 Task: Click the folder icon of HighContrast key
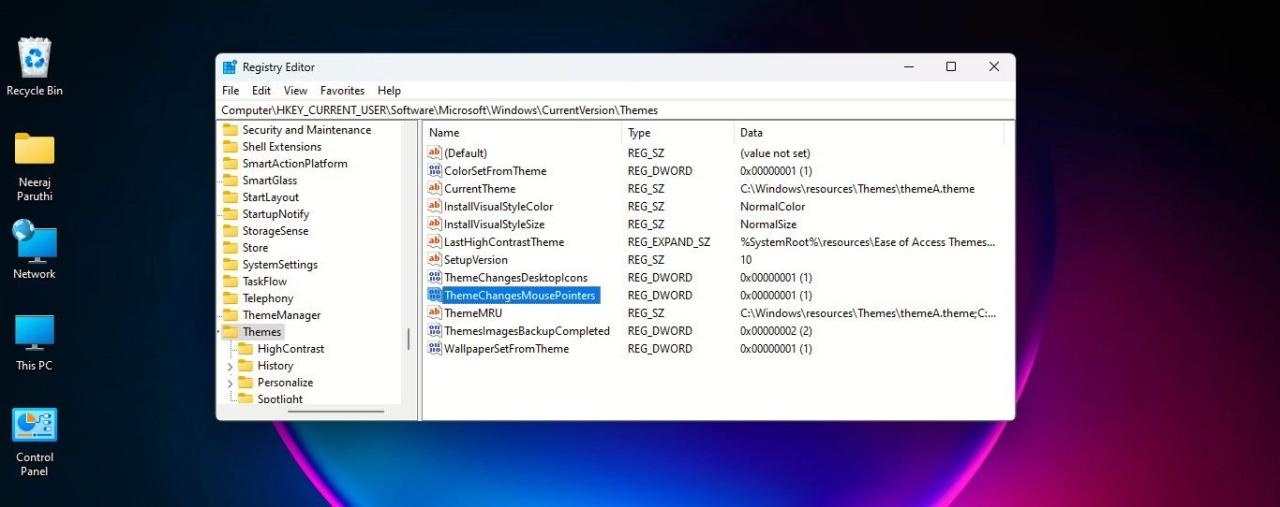245,349
